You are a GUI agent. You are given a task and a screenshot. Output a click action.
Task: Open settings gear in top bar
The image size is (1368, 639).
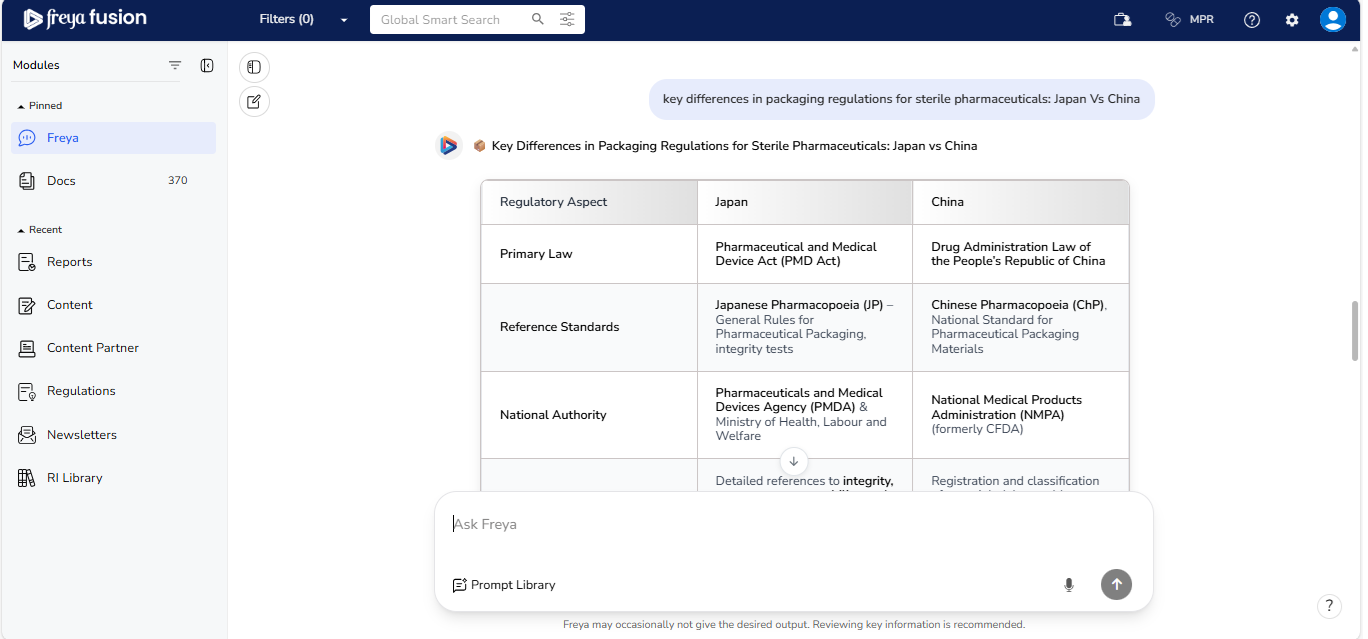point(1292,20)
